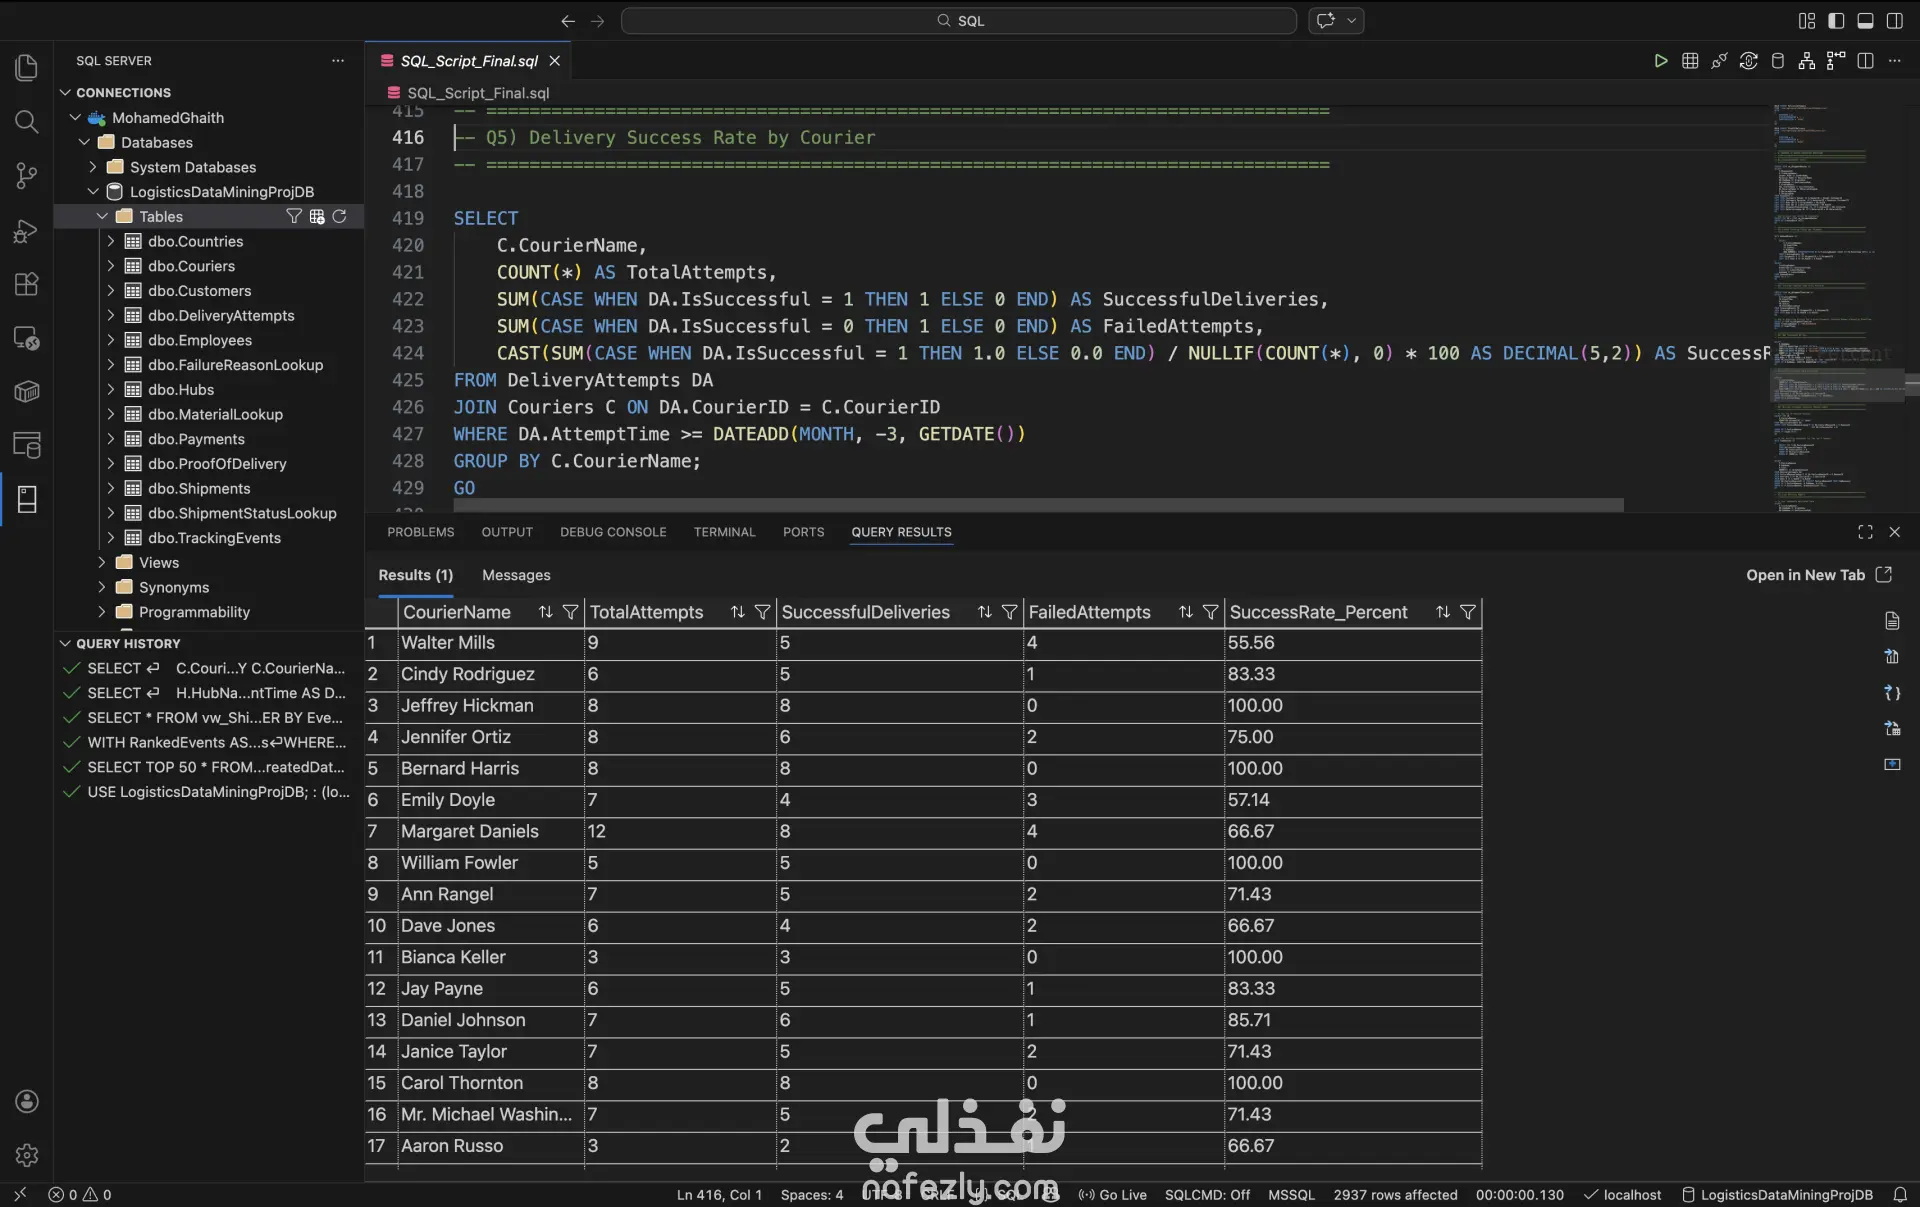Maximize the query results panel
Image resolution: width=1920 pixels, height=1207 pixels.
click(1865, 532)
